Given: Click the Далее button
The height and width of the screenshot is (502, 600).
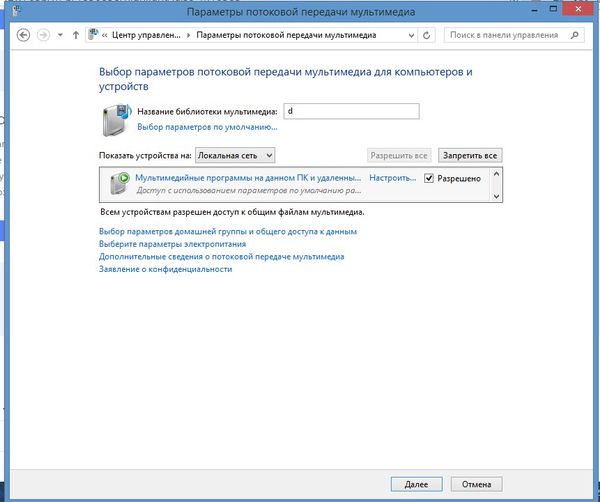Looking at the screenshot, I should 416,483.
